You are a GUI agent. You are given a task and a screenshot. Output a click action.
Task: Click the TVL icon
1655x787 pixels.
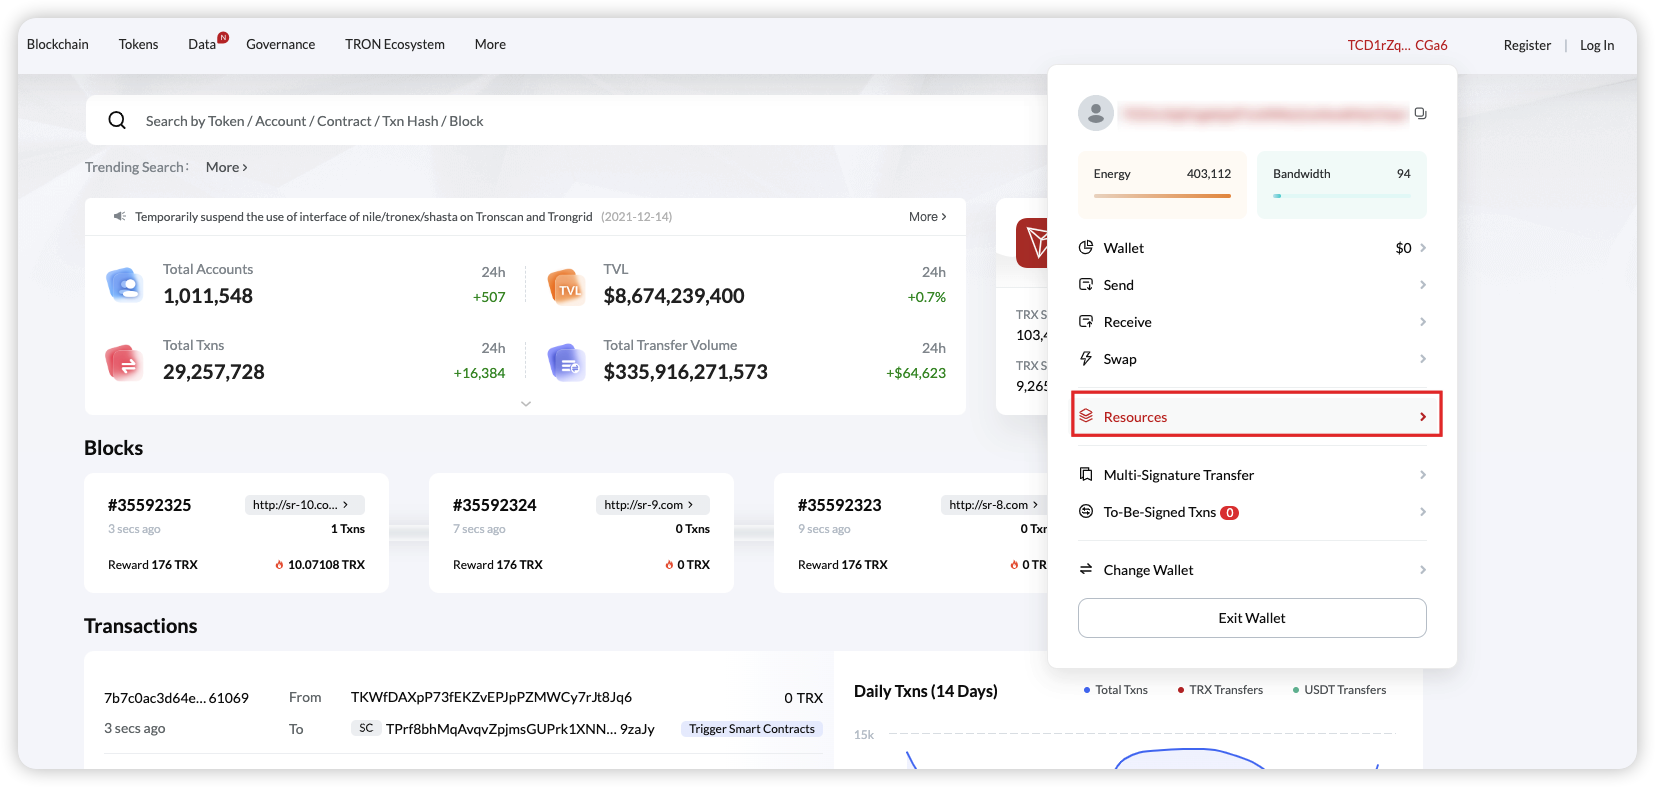(566, 287)
